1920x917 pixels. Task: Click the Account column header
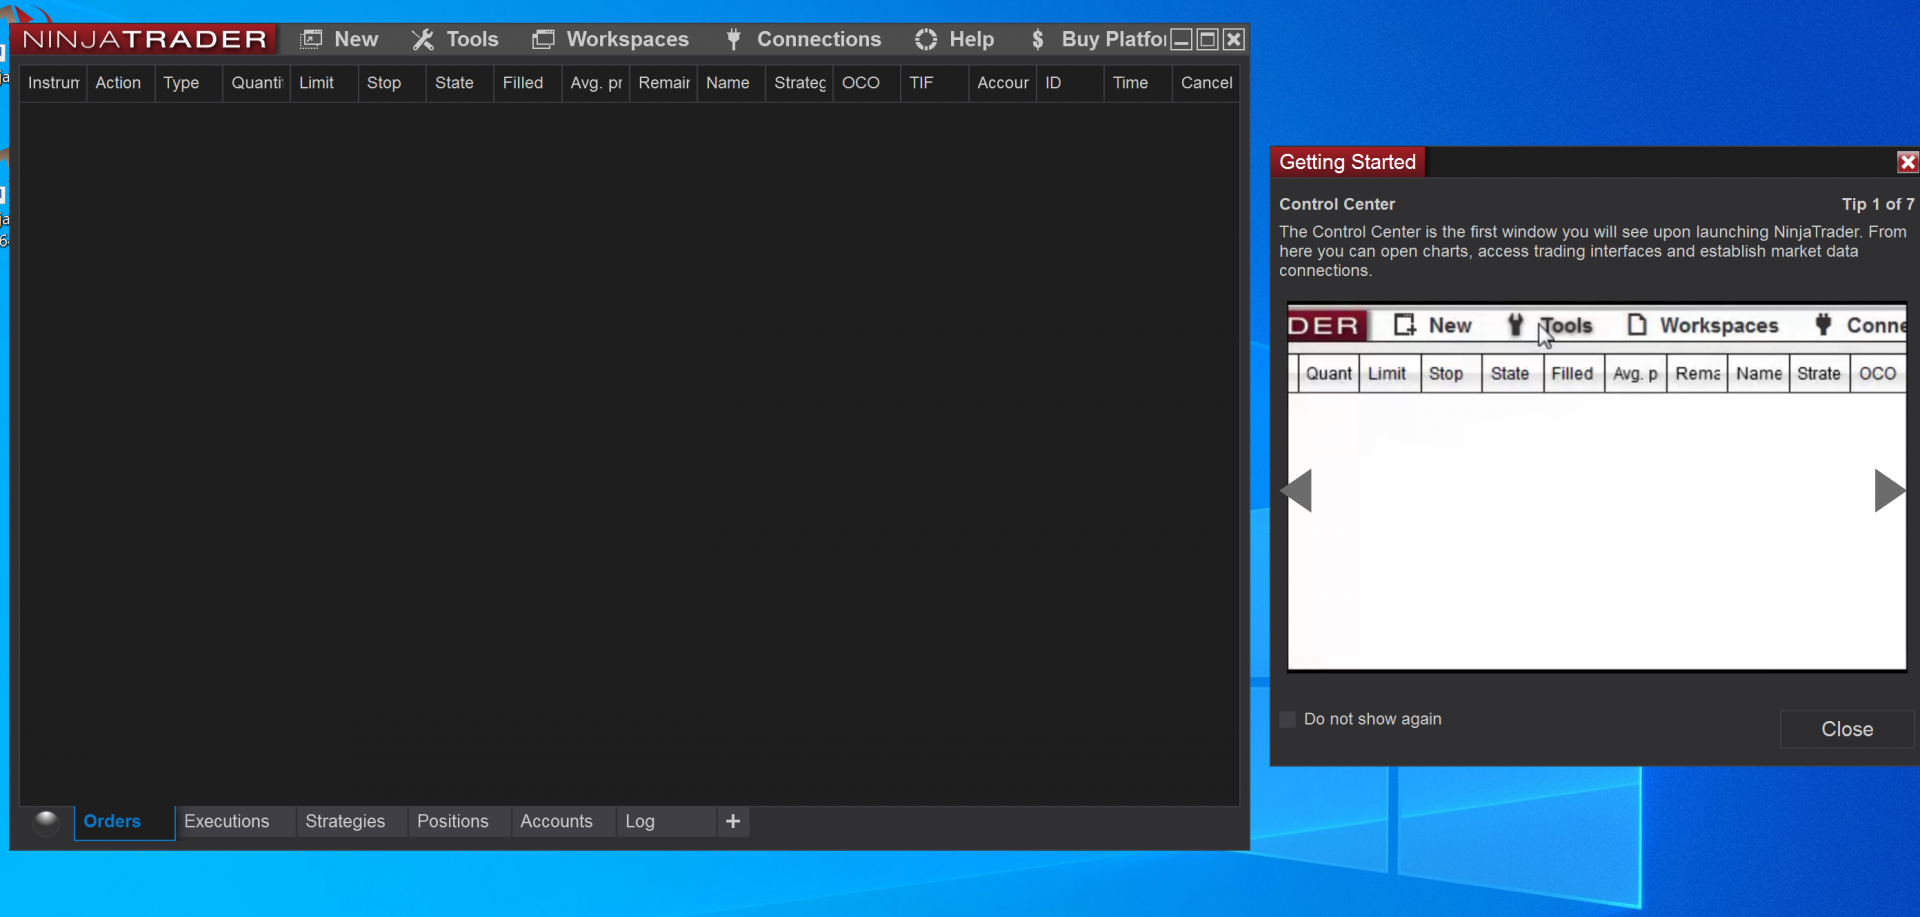[1002, 83]
